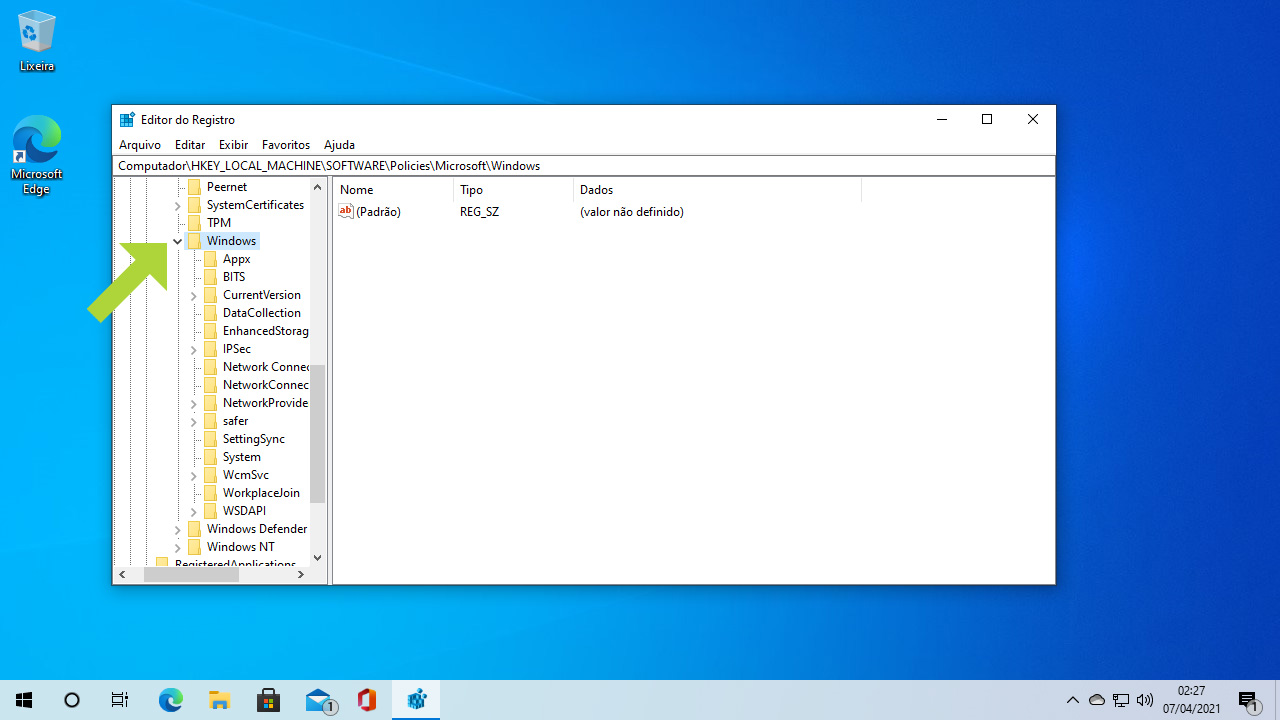This screenshot has width=1280, height=720.
Task: Open Edge from the taskbar
Action: [171, 700]
